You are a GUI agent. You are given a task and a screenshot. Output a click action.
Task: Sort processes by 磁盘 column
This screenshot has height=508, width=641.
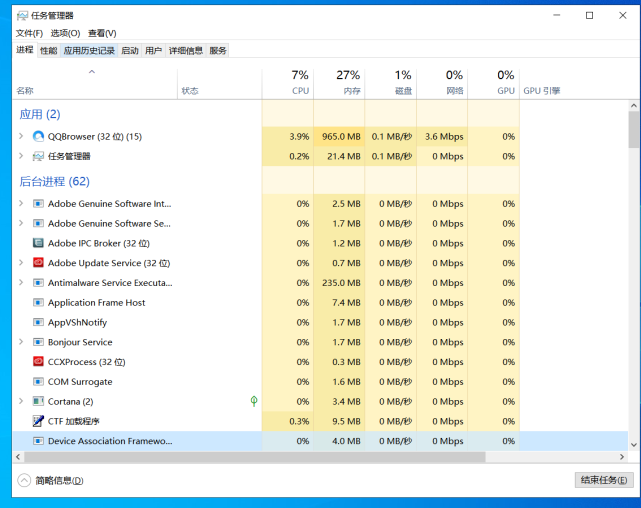(390, 84)
